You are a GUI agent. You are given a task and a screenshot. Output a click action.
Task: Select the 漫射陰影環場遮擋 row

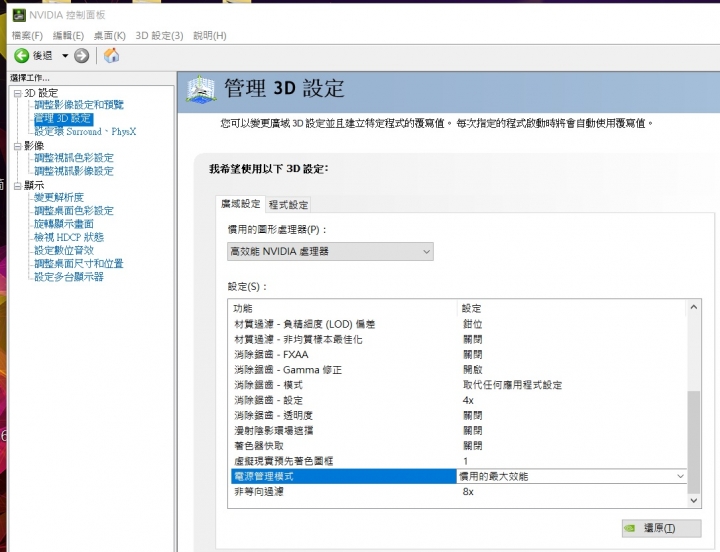click(x=458, y=431)
